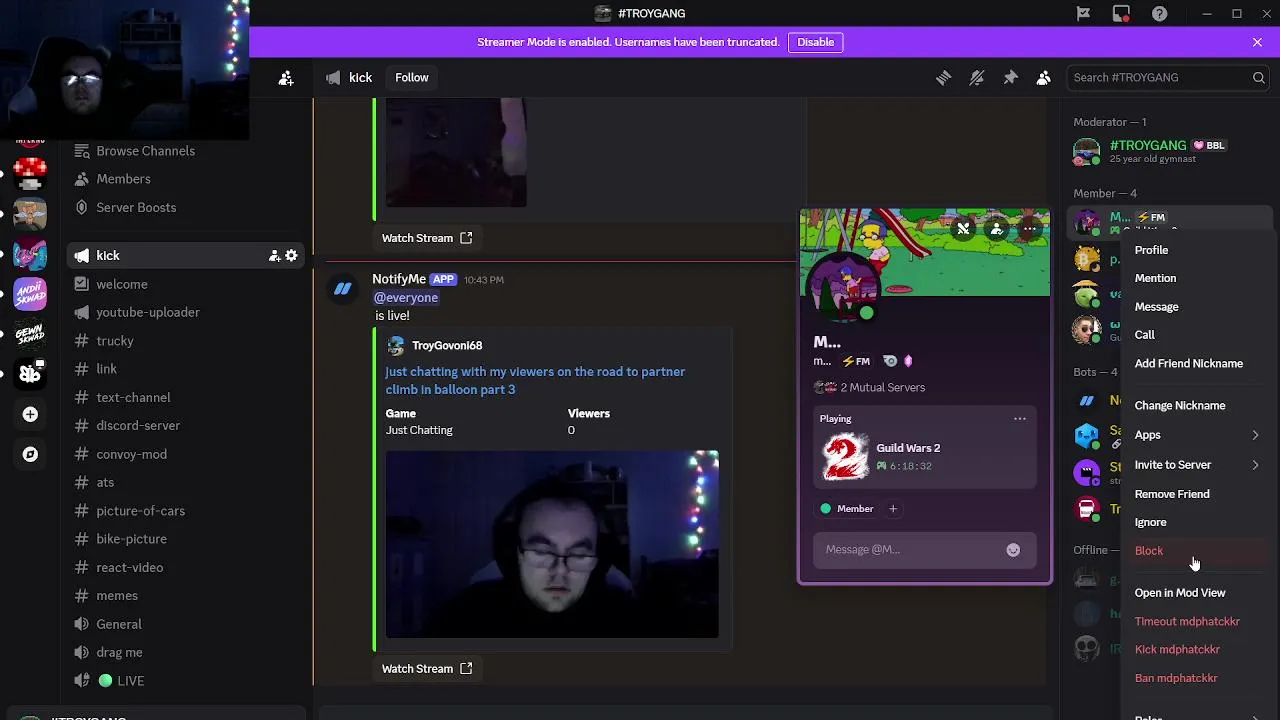Open the welcome channel

(x=121, y=284)
